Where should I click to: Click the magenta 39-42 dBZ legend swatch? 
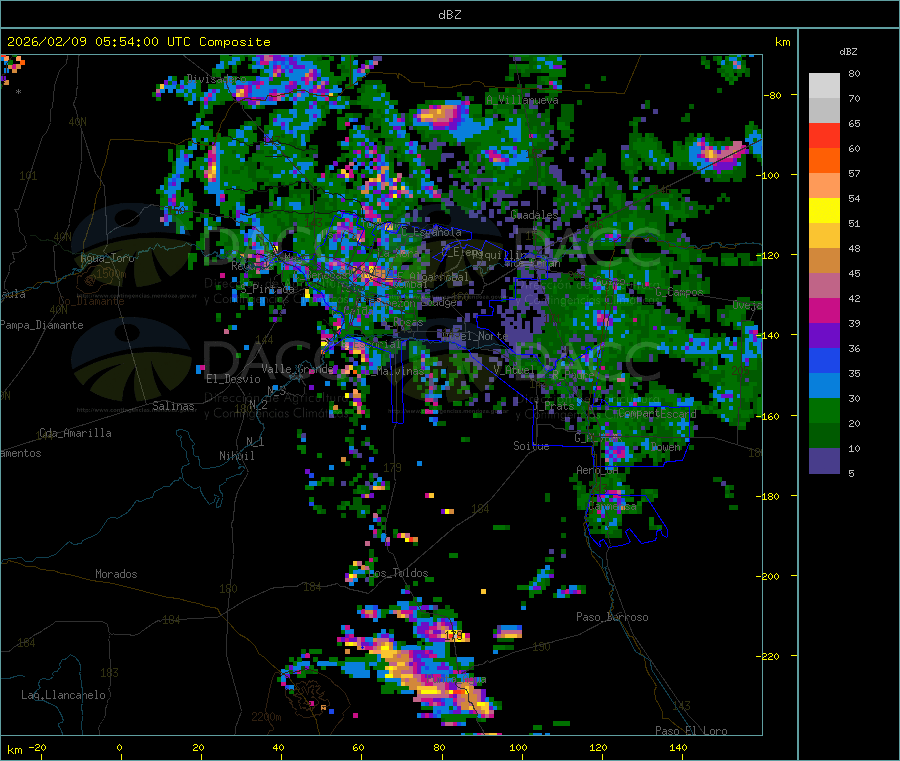[x=824, y=311]
